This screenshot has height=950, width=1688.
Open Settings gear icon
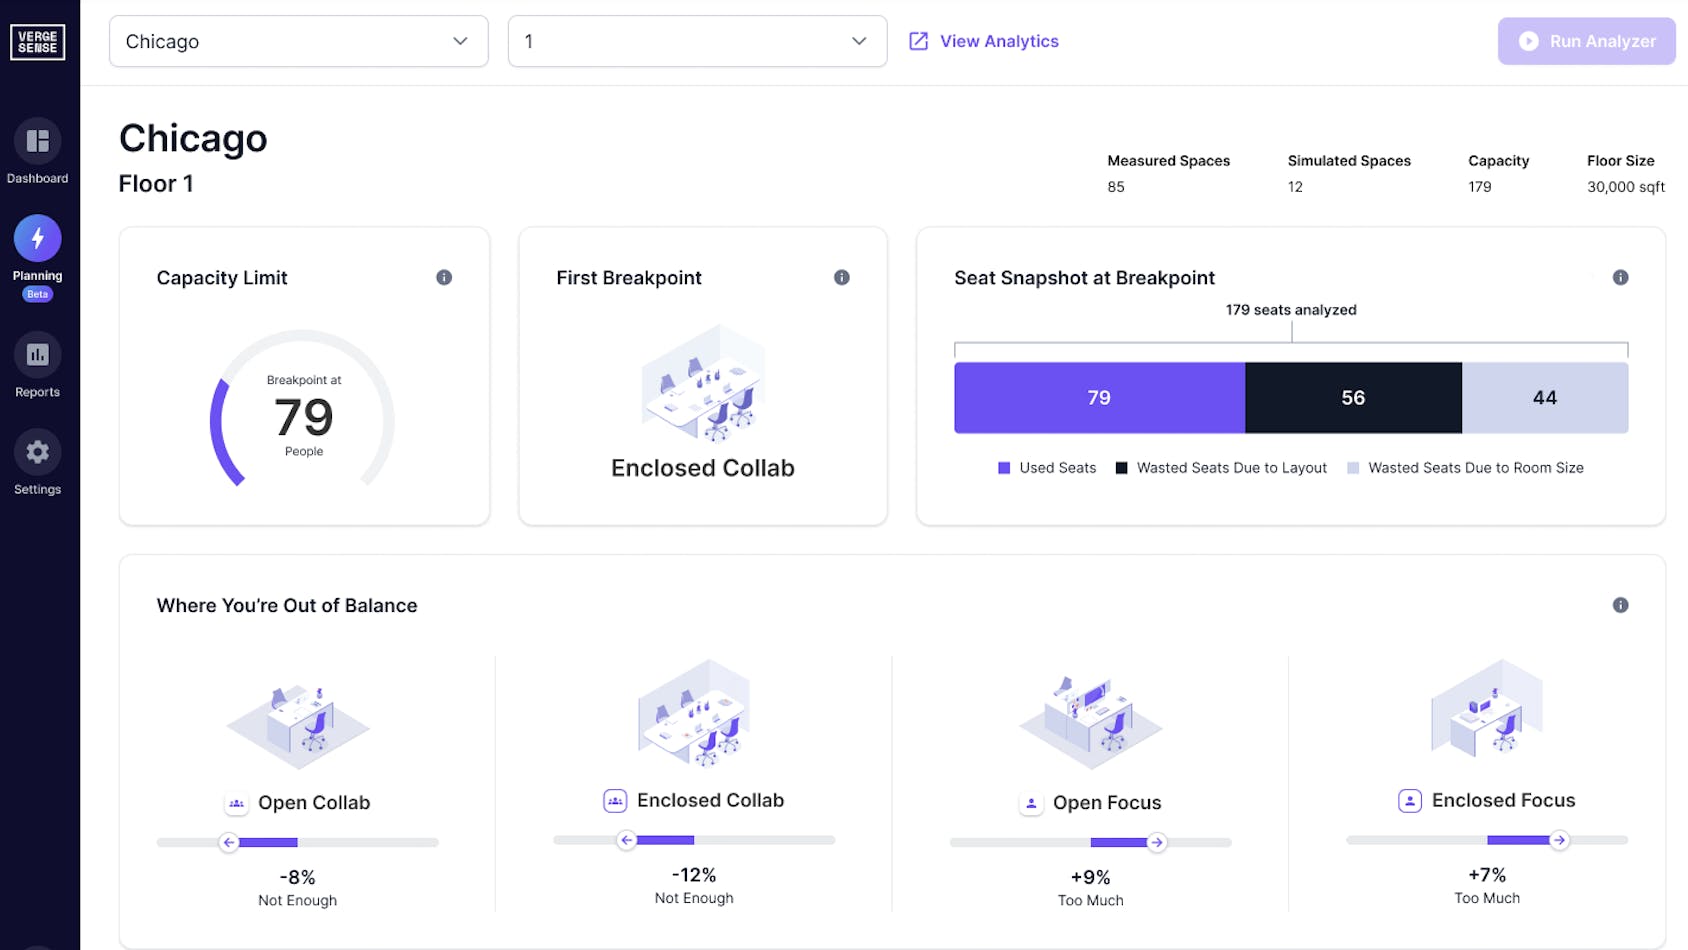pos(38,452)
